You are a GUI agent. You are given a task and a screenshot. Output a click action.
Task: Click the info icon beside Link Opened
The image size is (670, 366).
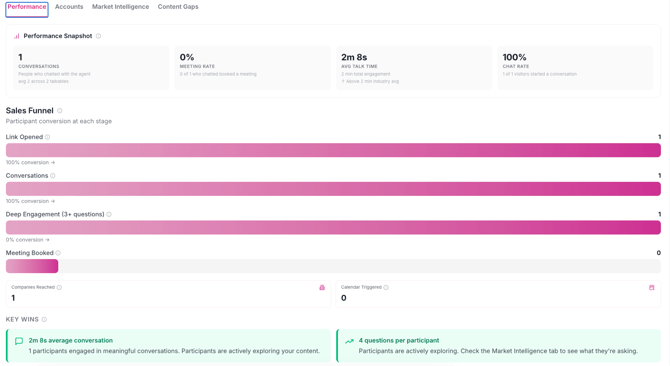(x=47, y=137)
